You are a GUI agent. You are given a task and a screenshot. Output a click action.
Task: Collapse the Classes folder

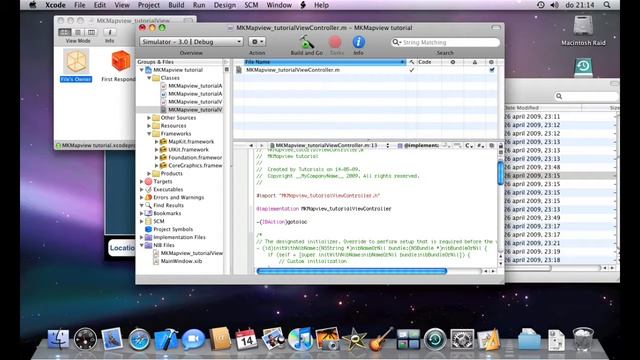pos(149,78)
